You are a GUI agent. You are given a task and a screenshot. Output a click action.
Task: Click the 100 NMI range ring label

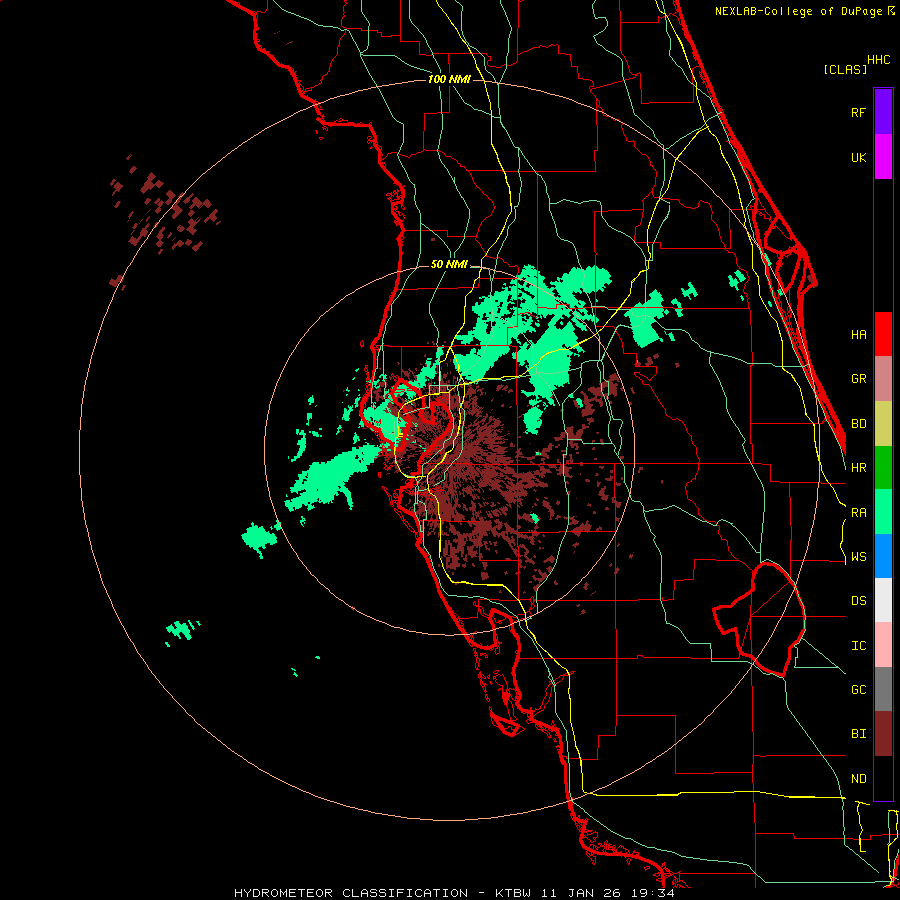point(449,79)
